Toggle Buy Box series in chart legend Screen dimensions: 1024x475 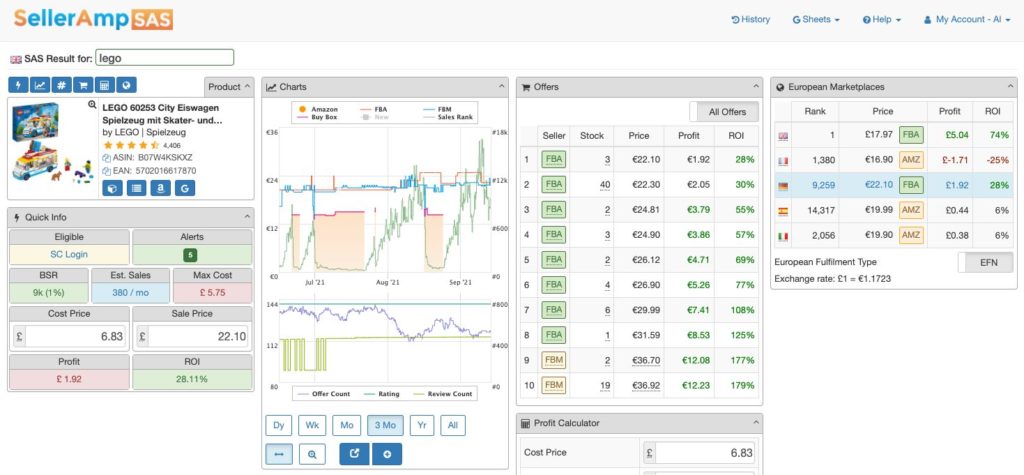pos(318,118)
